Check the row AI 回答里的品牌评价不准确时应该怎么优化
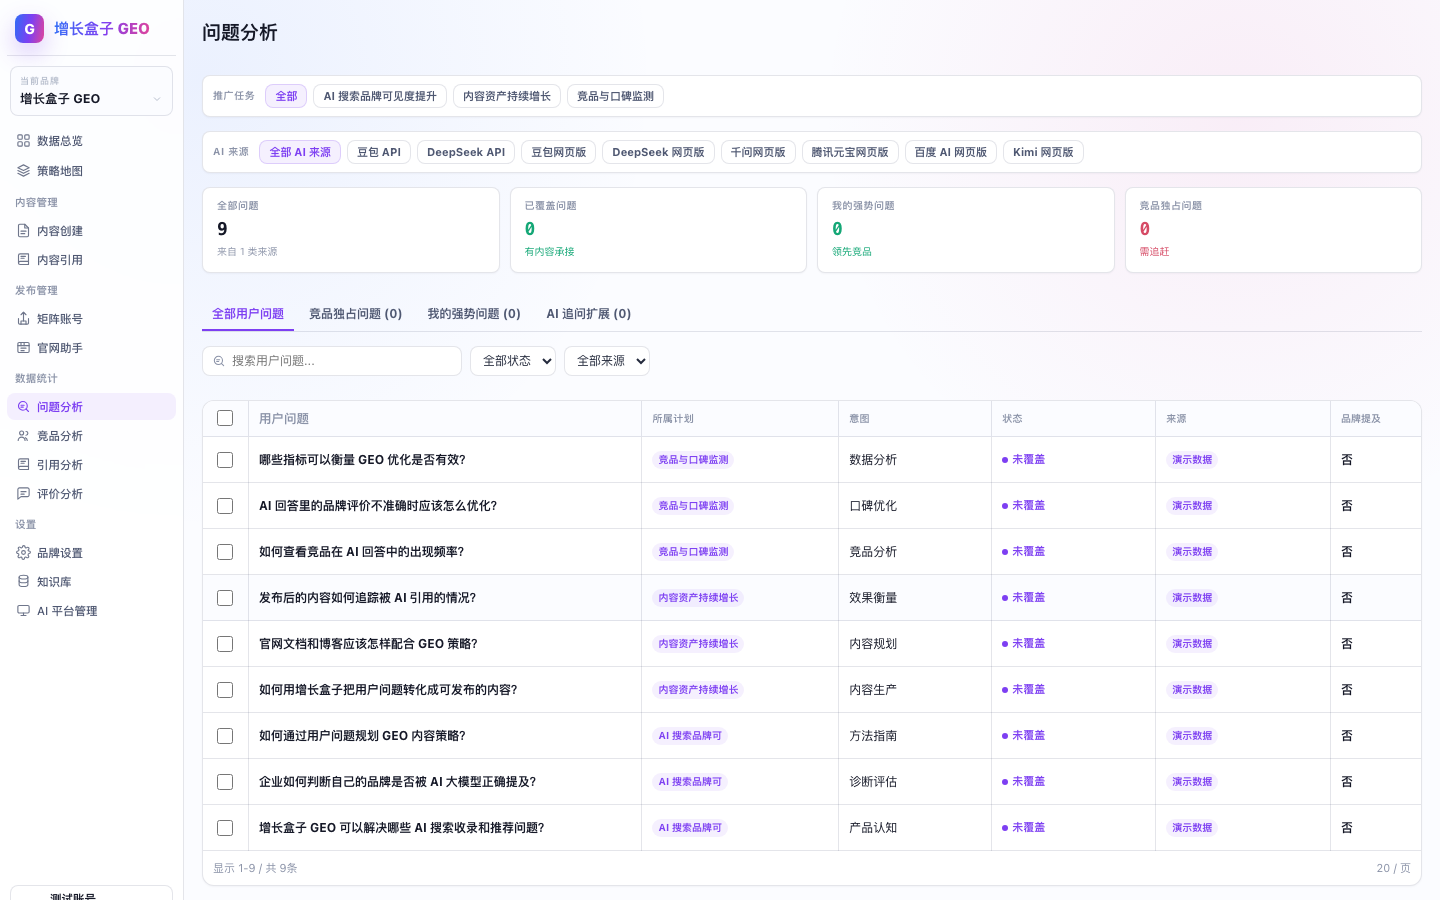Screen dimensions: 1440x900 click(225, 506)
